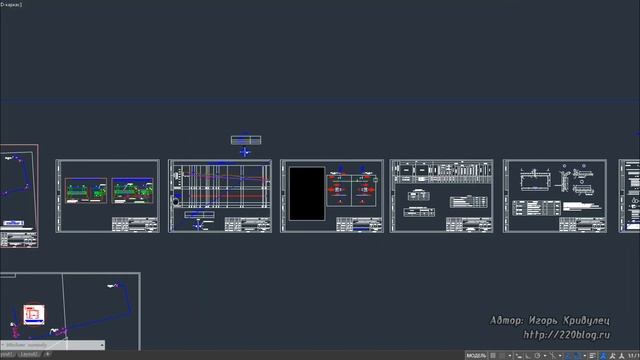
Task: Open polar tracking angle dropdown arrow
Action: [545, 356]
